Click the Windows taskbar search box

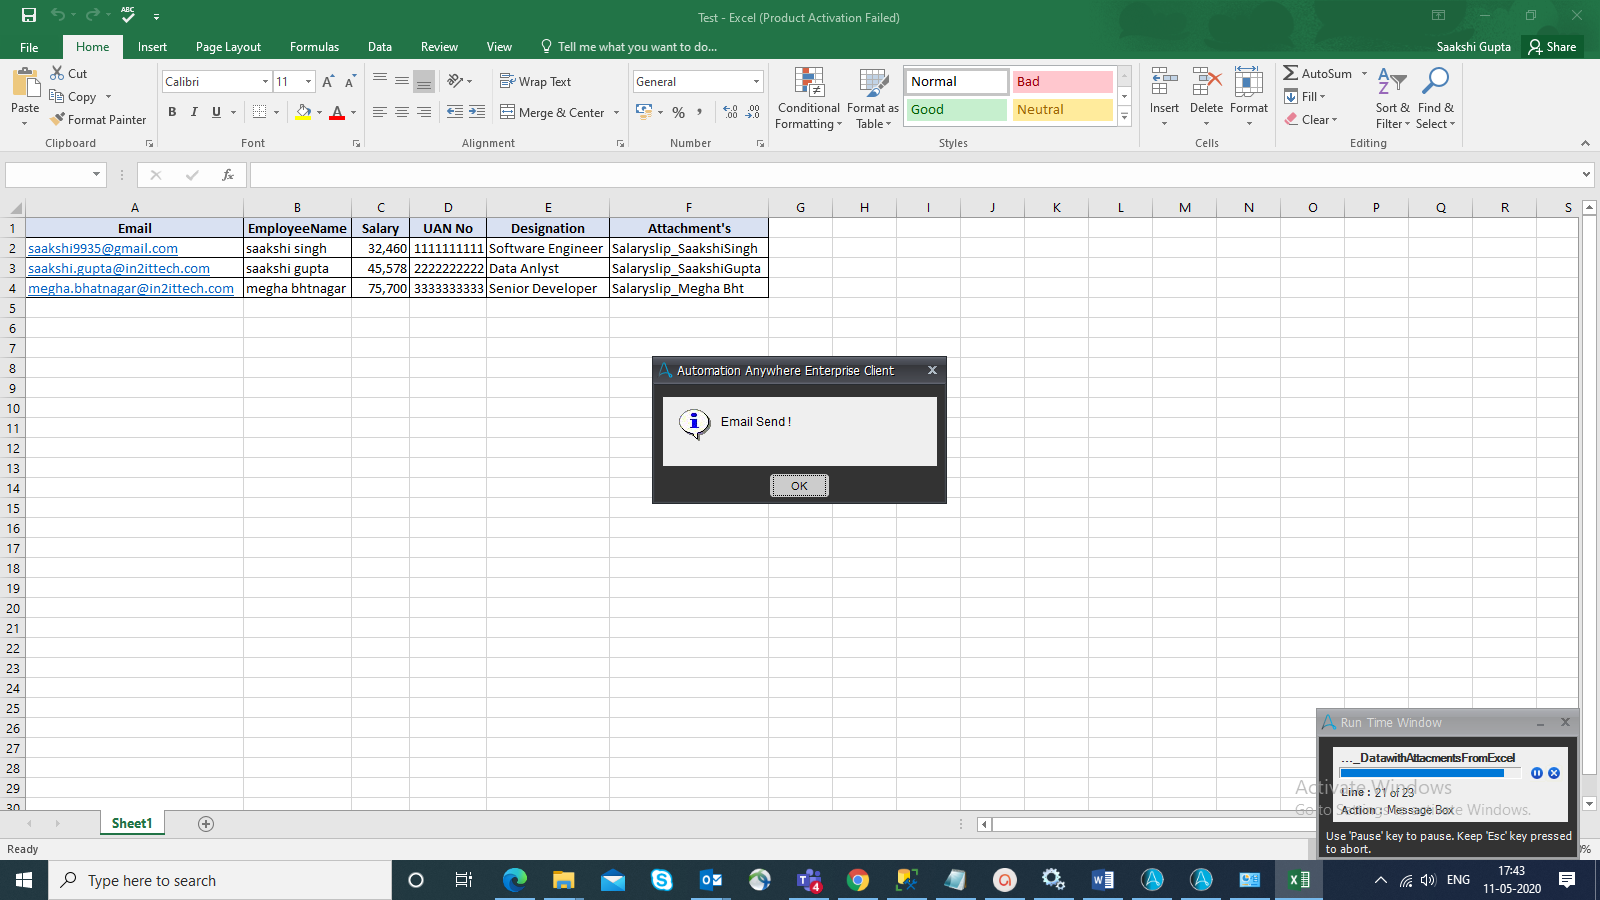click(220, 880)
